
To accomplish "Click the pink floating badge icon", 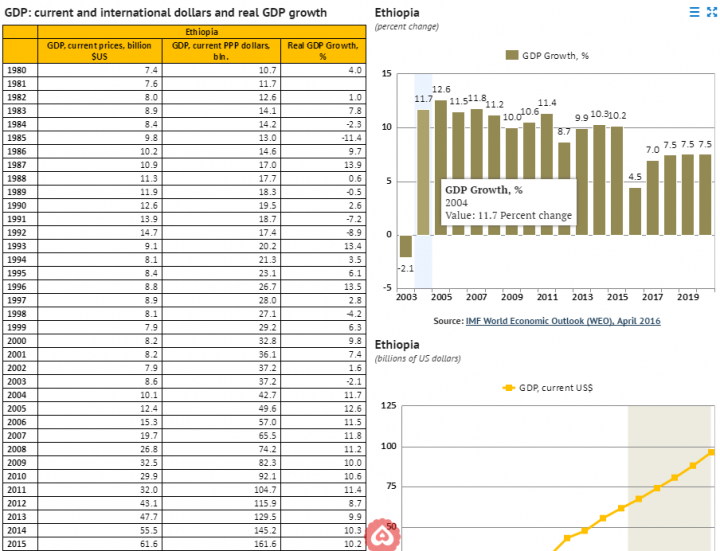I will click(382, 535).
